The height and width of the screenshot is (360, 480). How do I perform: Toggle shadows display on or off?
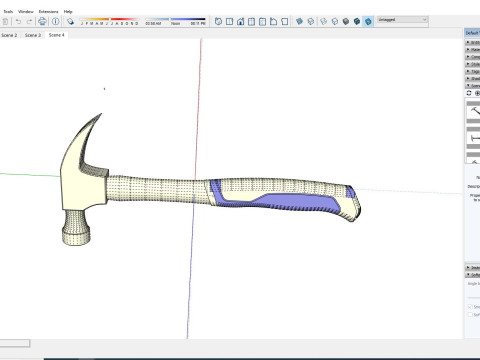[70, 22]
